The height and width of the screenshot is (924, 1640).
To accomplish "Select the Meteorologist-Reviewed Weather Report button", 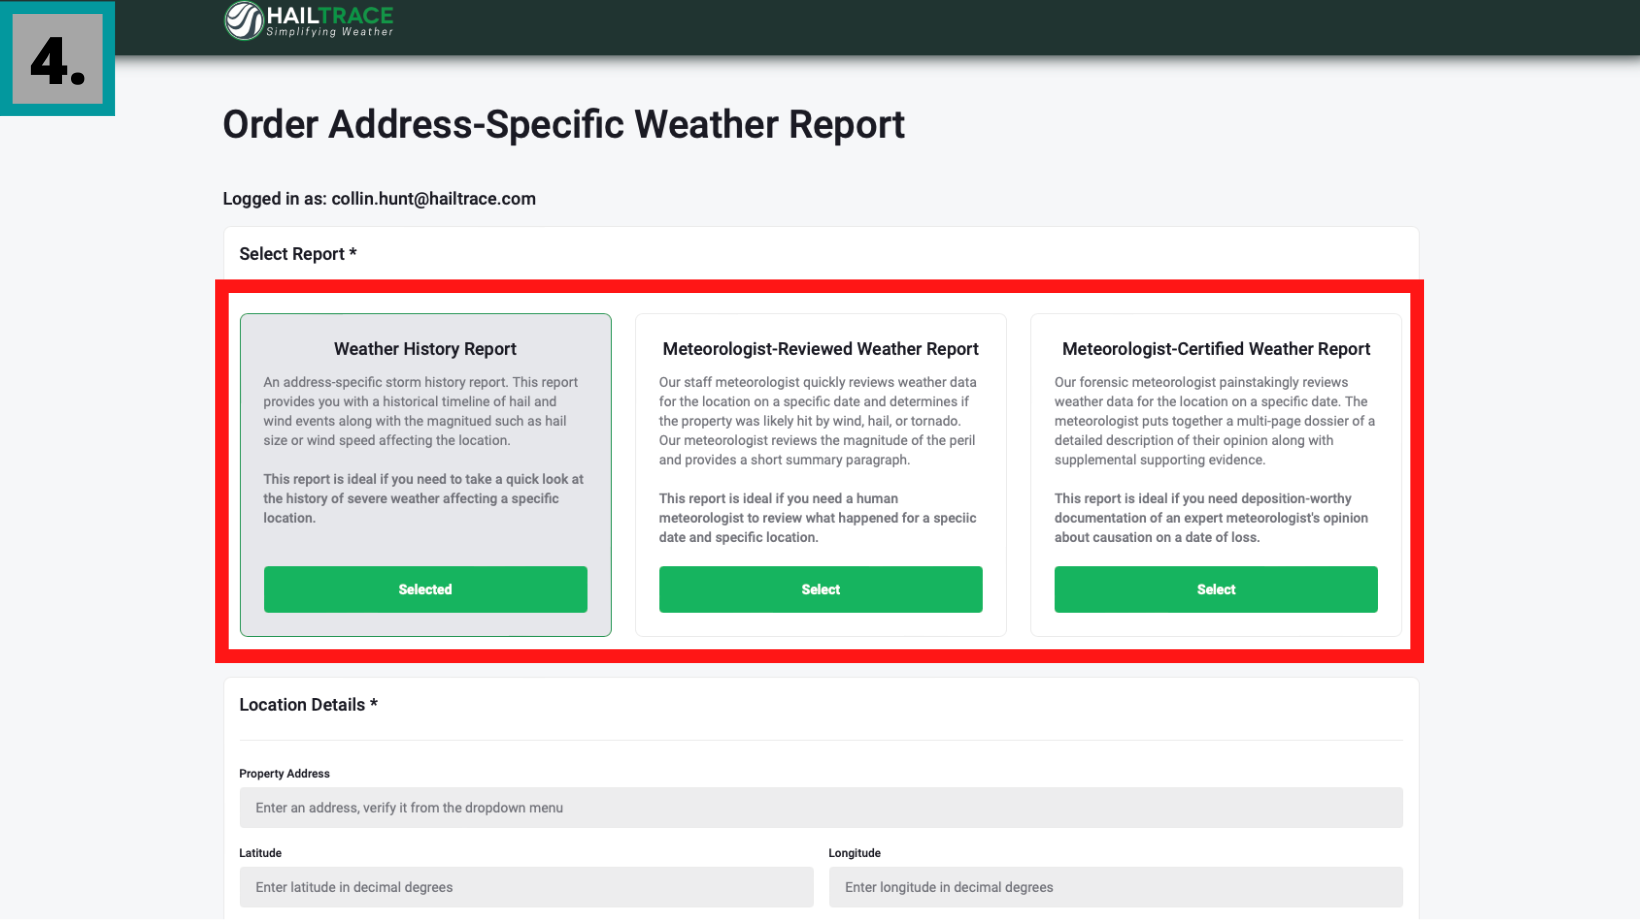I will point(820,589).
